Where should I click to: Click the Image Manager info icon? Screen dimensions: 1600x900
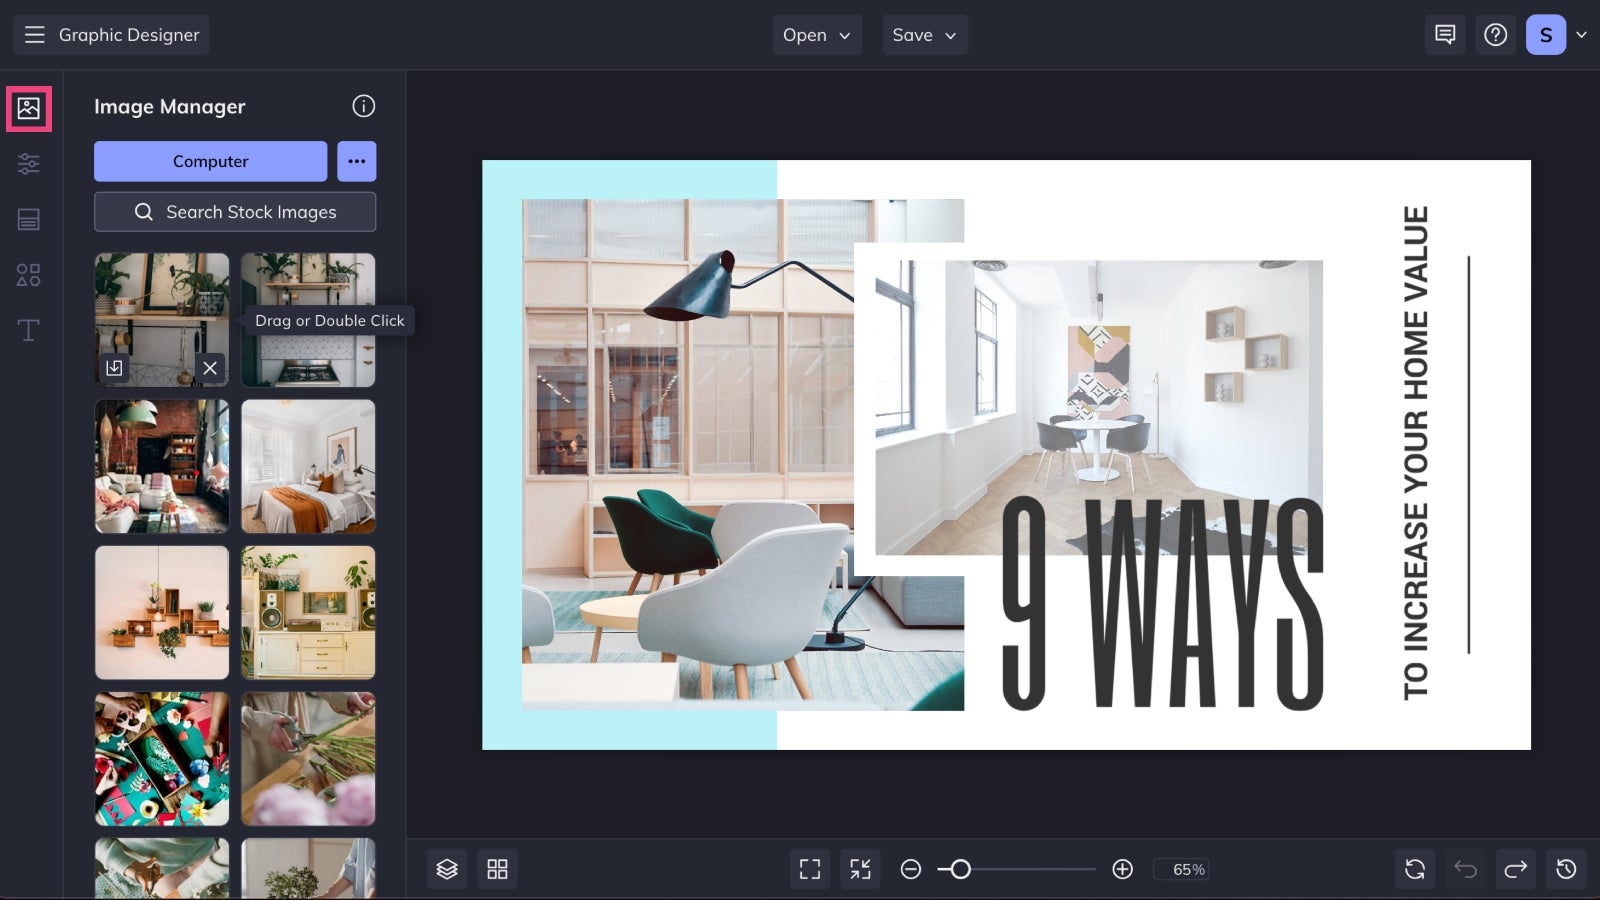[x=365, y=106]
